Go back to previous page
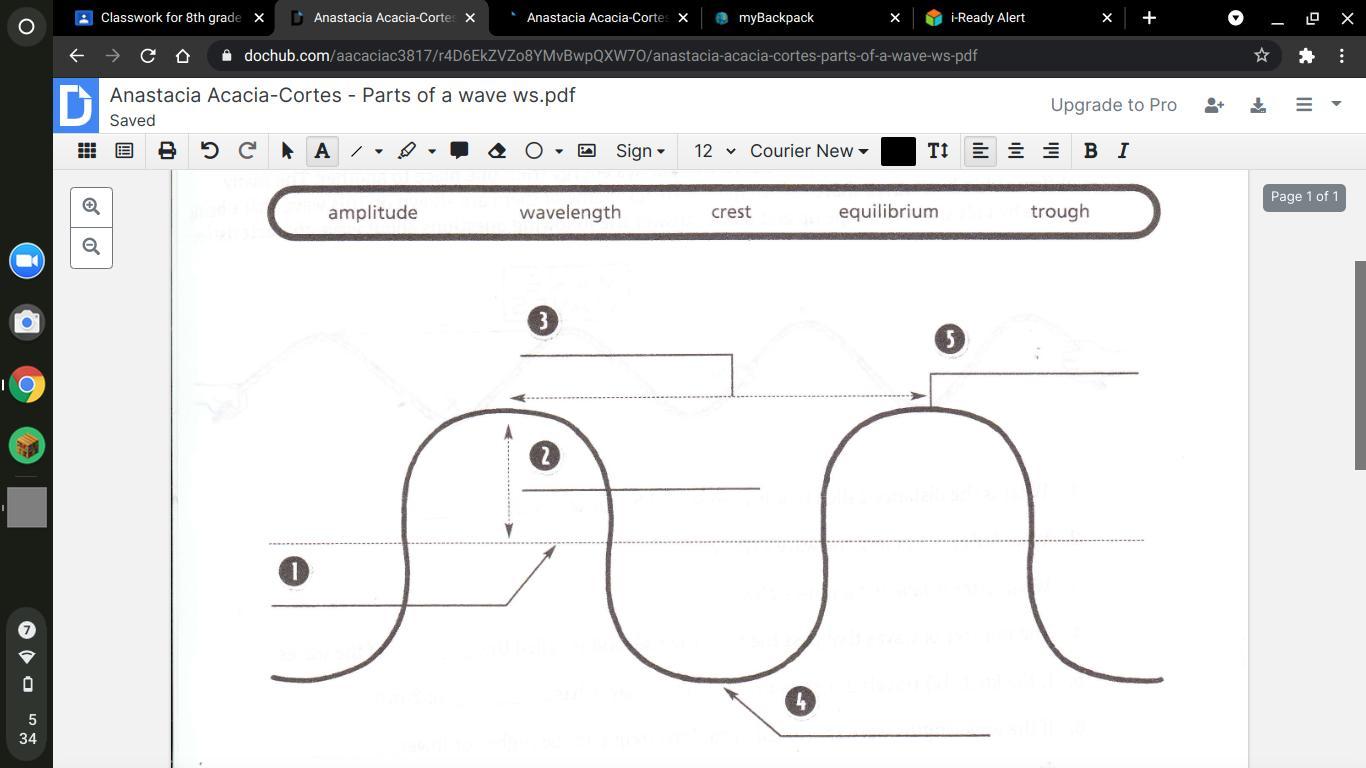Screen dimensions: 1366x768 (77, 56)
